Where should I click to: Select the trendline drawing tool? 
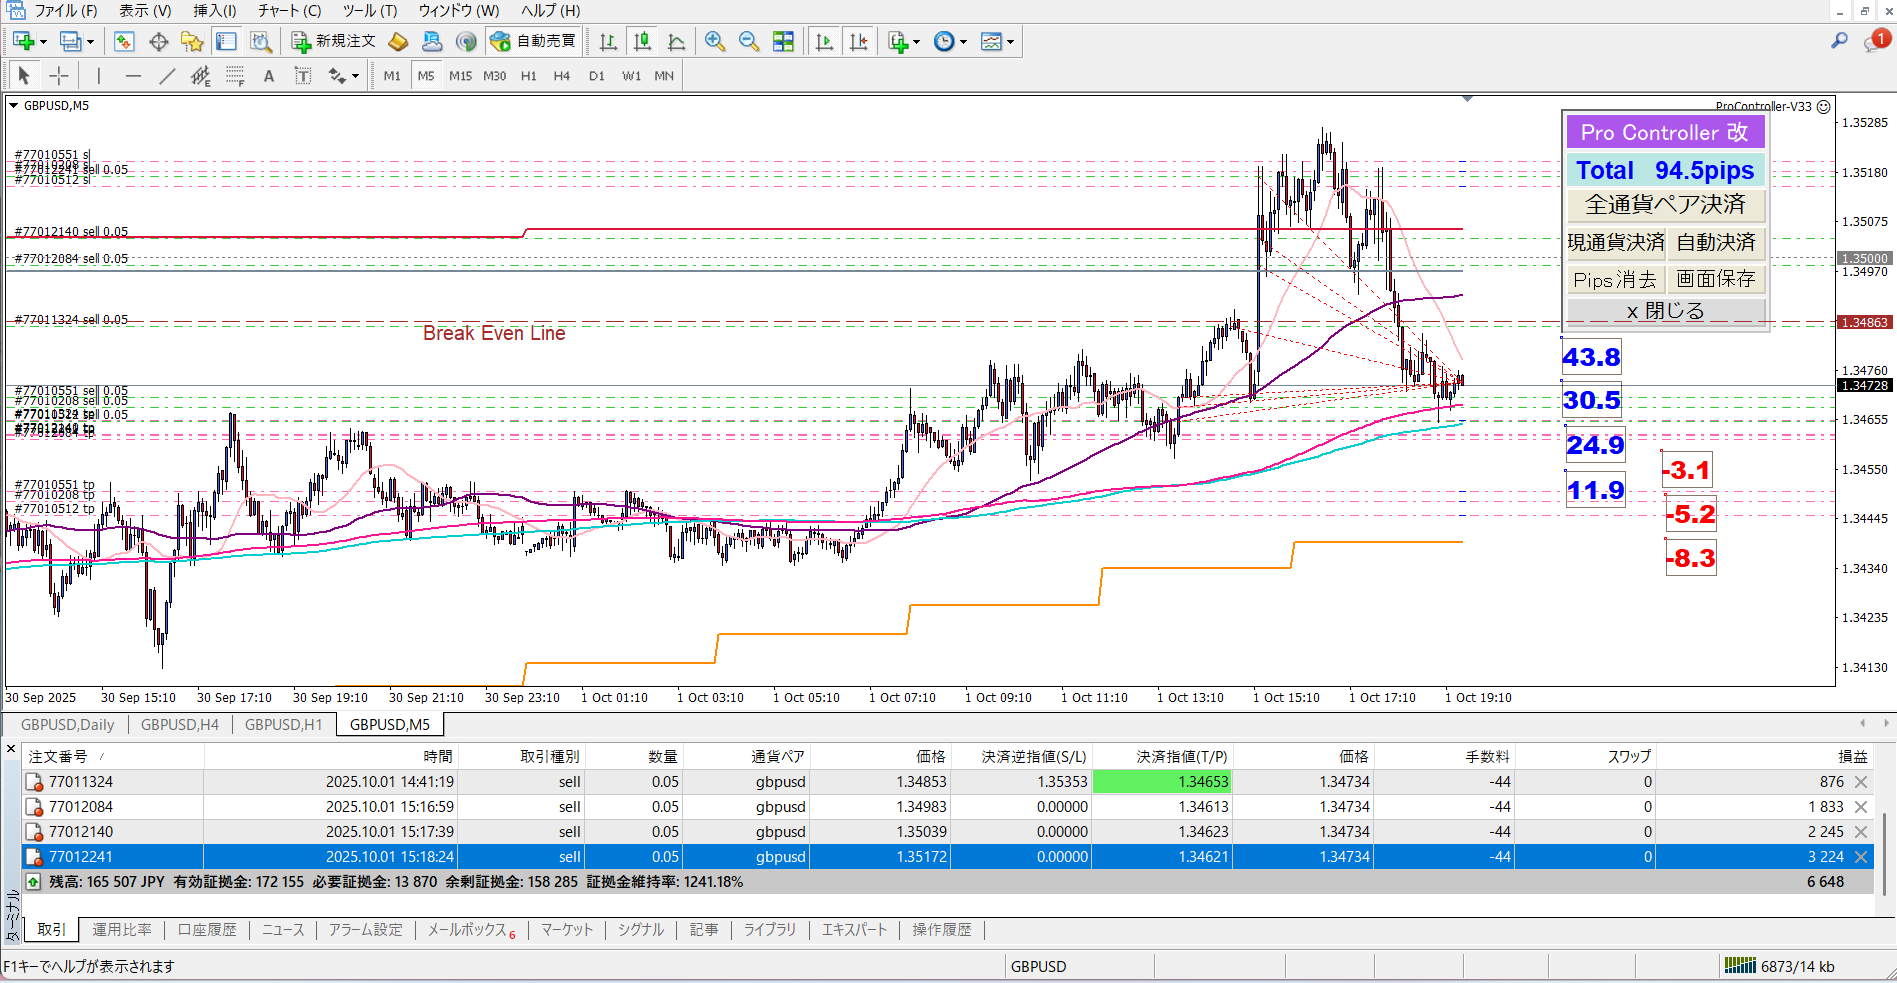click(167, 76)
